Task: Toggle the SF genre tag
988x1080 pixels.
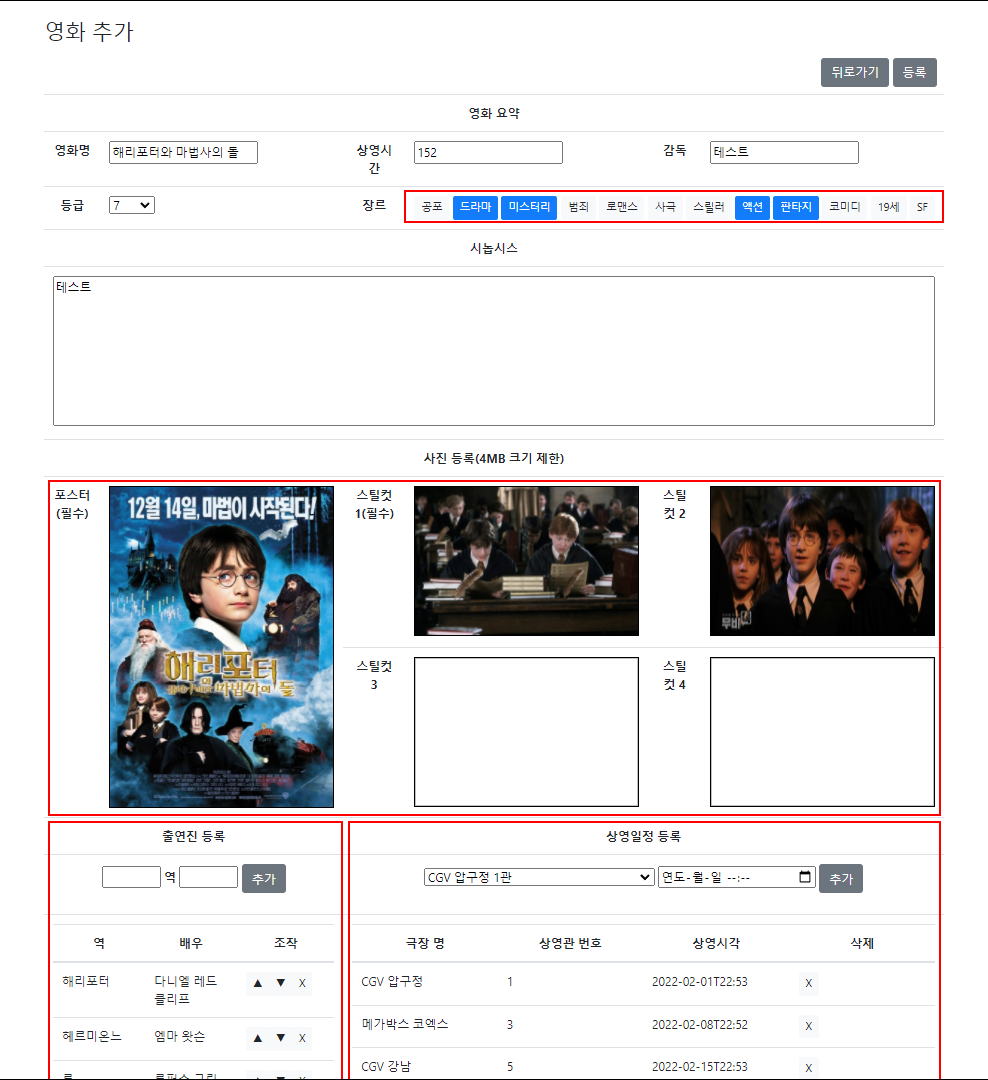Action: (x=923, y=207)
